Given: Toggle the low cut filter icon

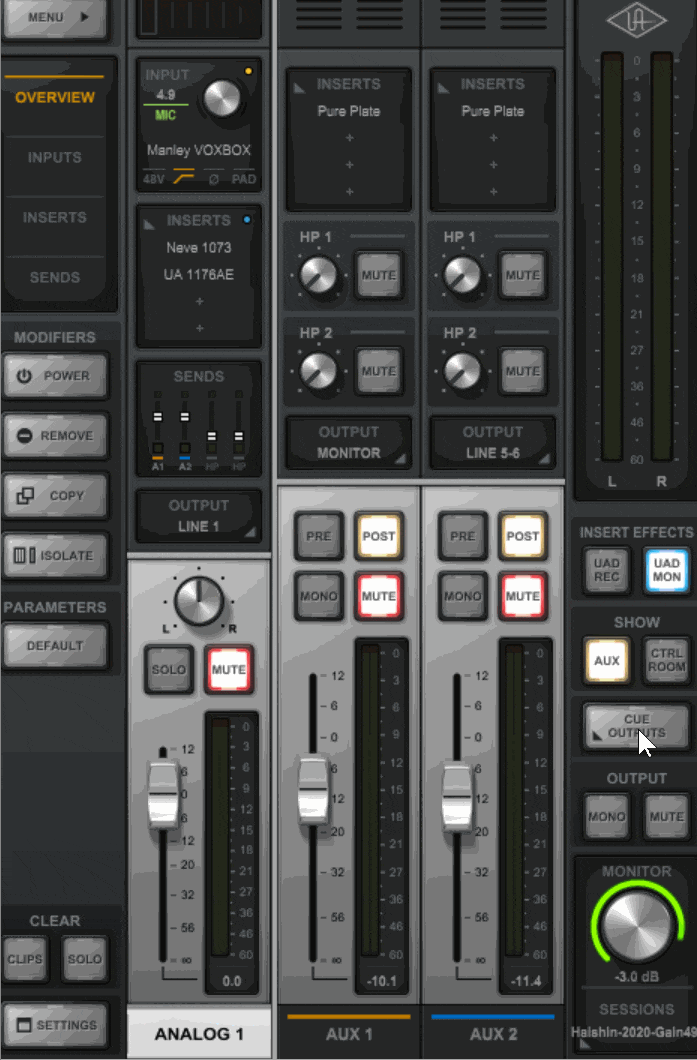Looking at the screenshot, I should [x=184, y=180].
